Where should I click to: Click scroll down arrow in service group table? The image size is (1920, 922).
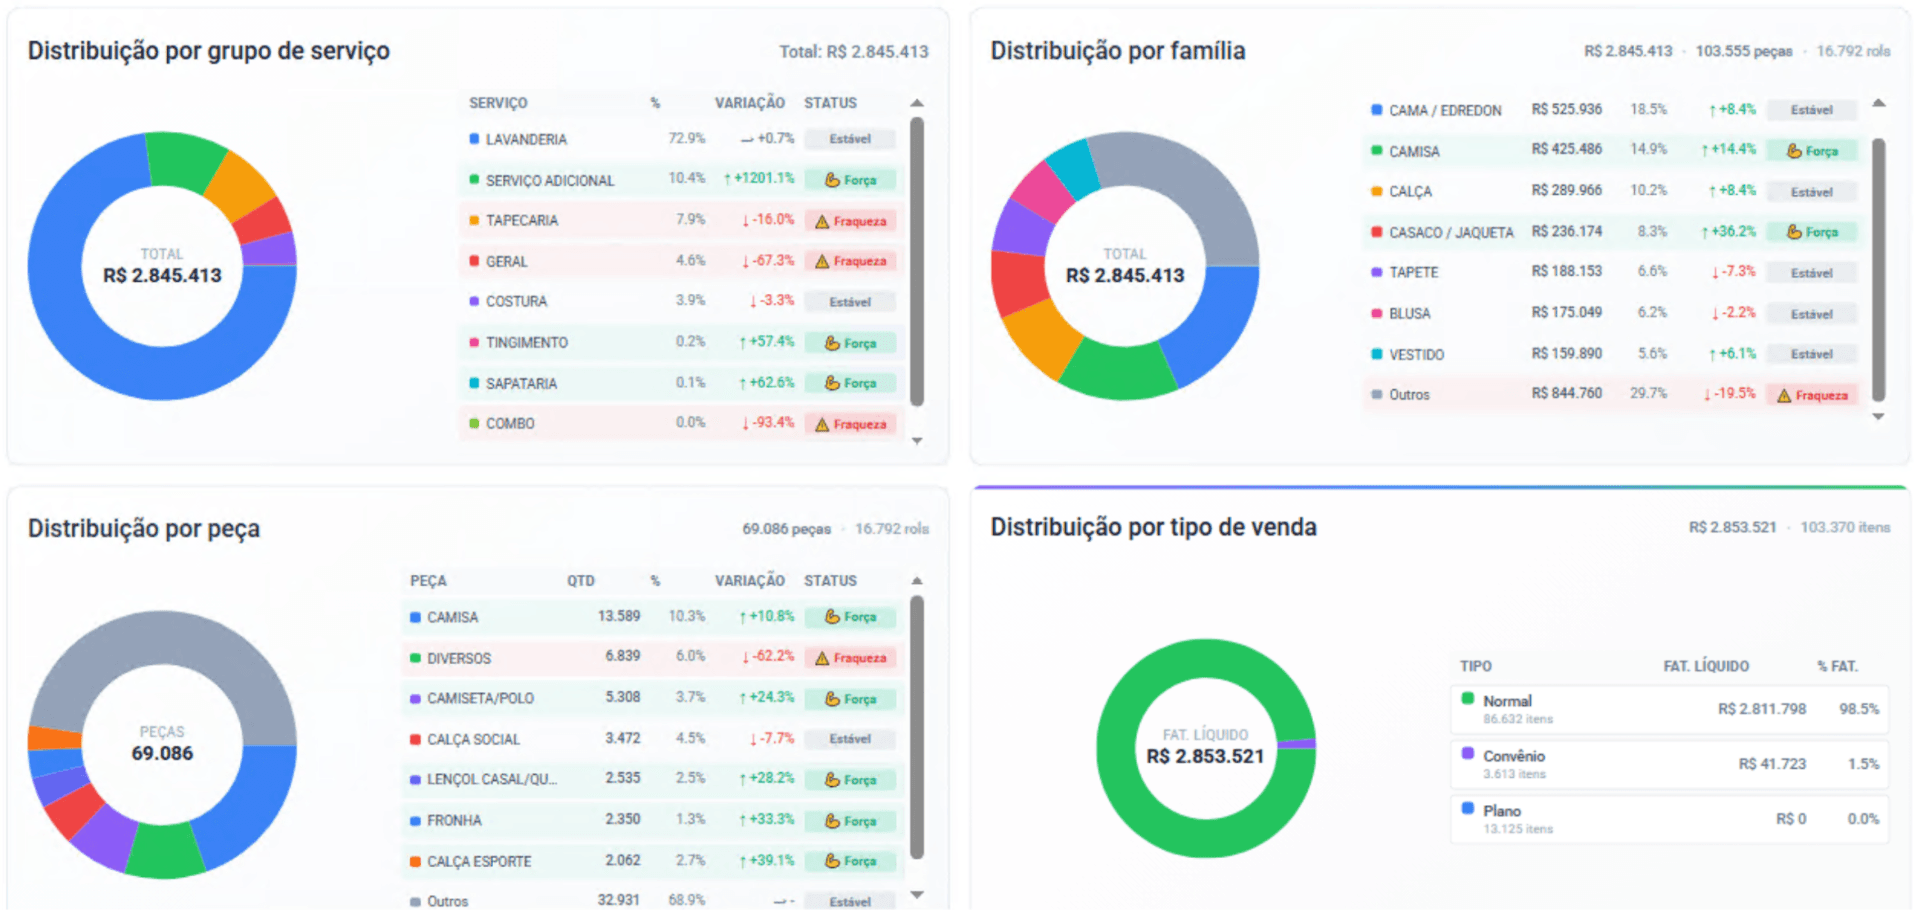pyautogui.click(x=917, y=441)
